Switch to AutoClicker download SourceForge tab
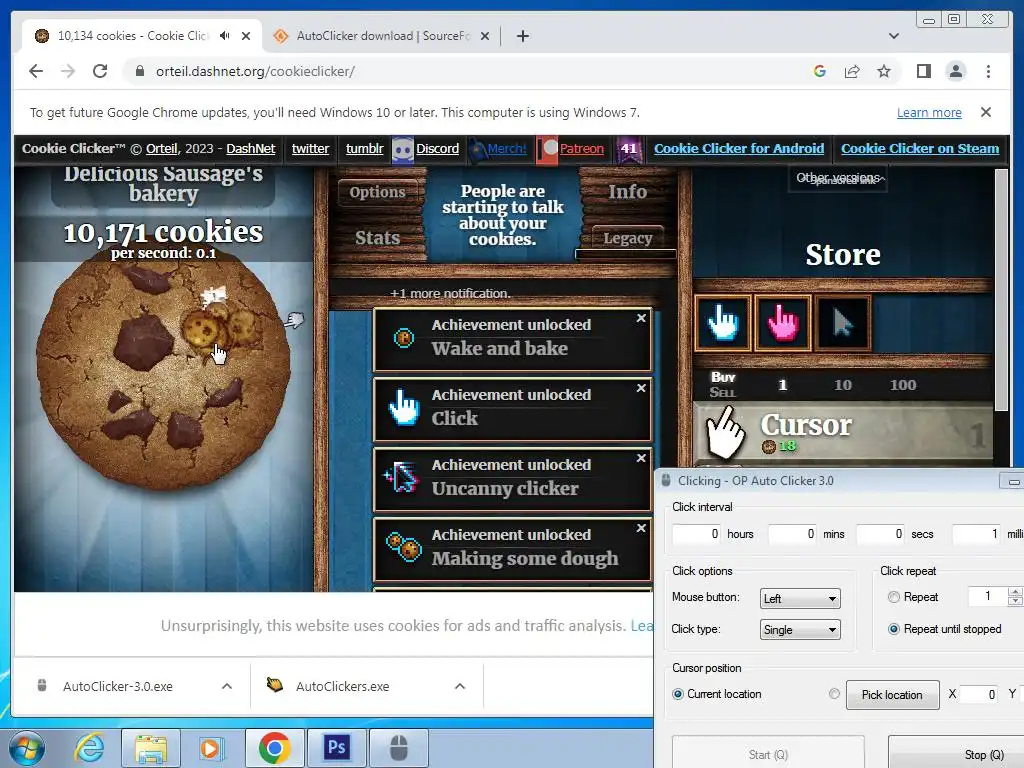Image resolution: width=1024 pixels, height=768 pixels. click(x=382, y=36)
